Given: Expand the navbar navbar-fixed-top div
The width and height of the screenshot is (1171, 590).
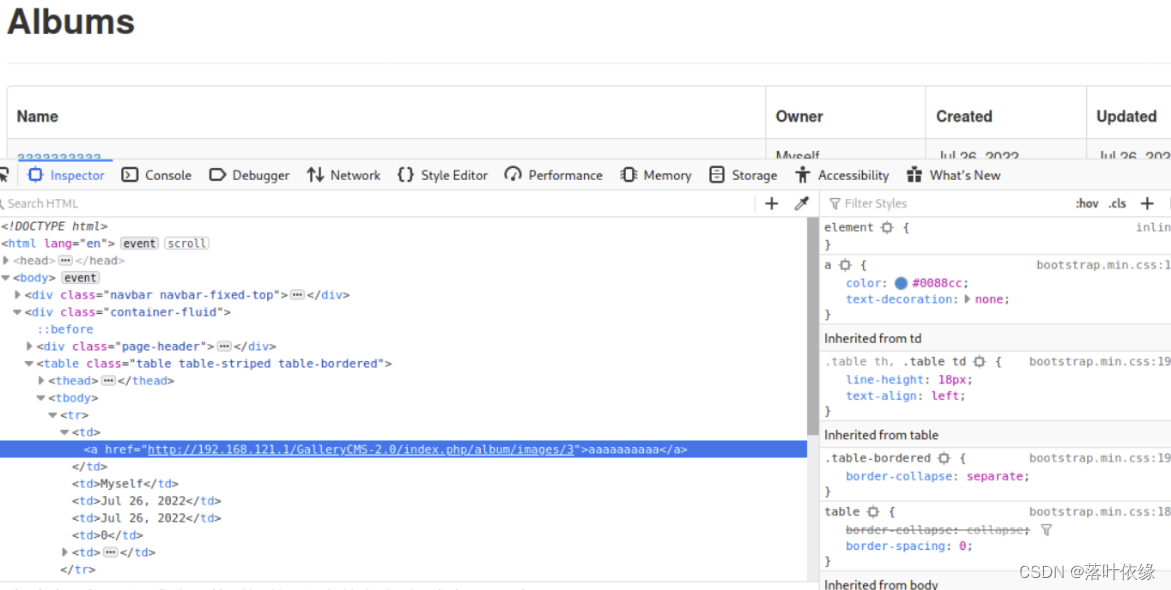Looking at the screenshot, I should click(18, 295).
